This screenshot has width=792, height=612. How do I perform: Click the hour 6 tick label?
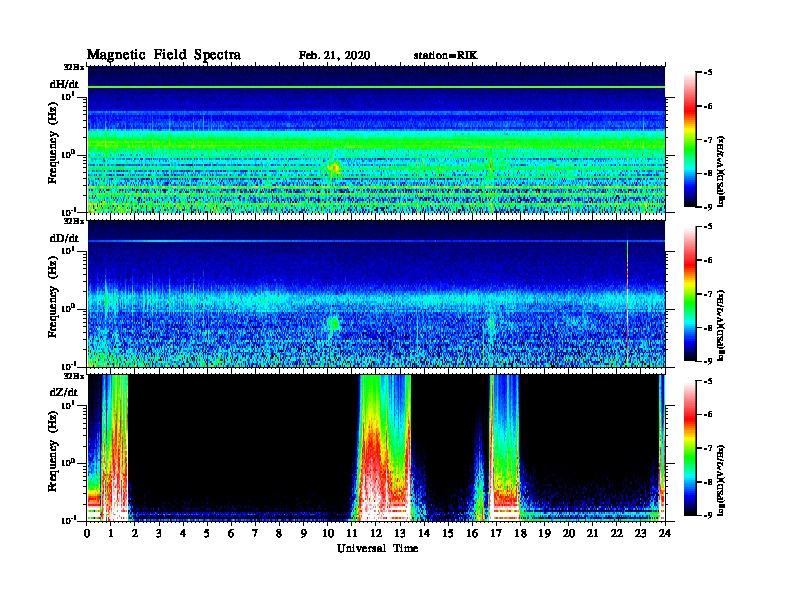(x=232, y=533)
